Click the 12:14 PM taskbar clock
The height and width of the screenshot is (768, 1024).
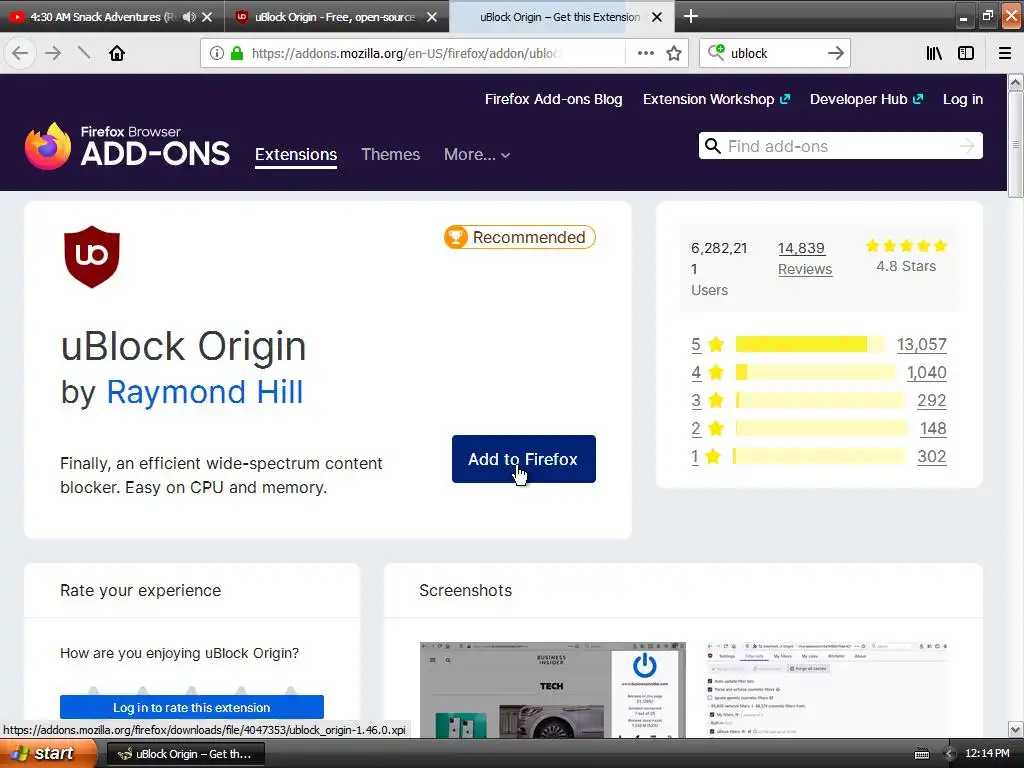pyautogui.click(x=987, y=754)
